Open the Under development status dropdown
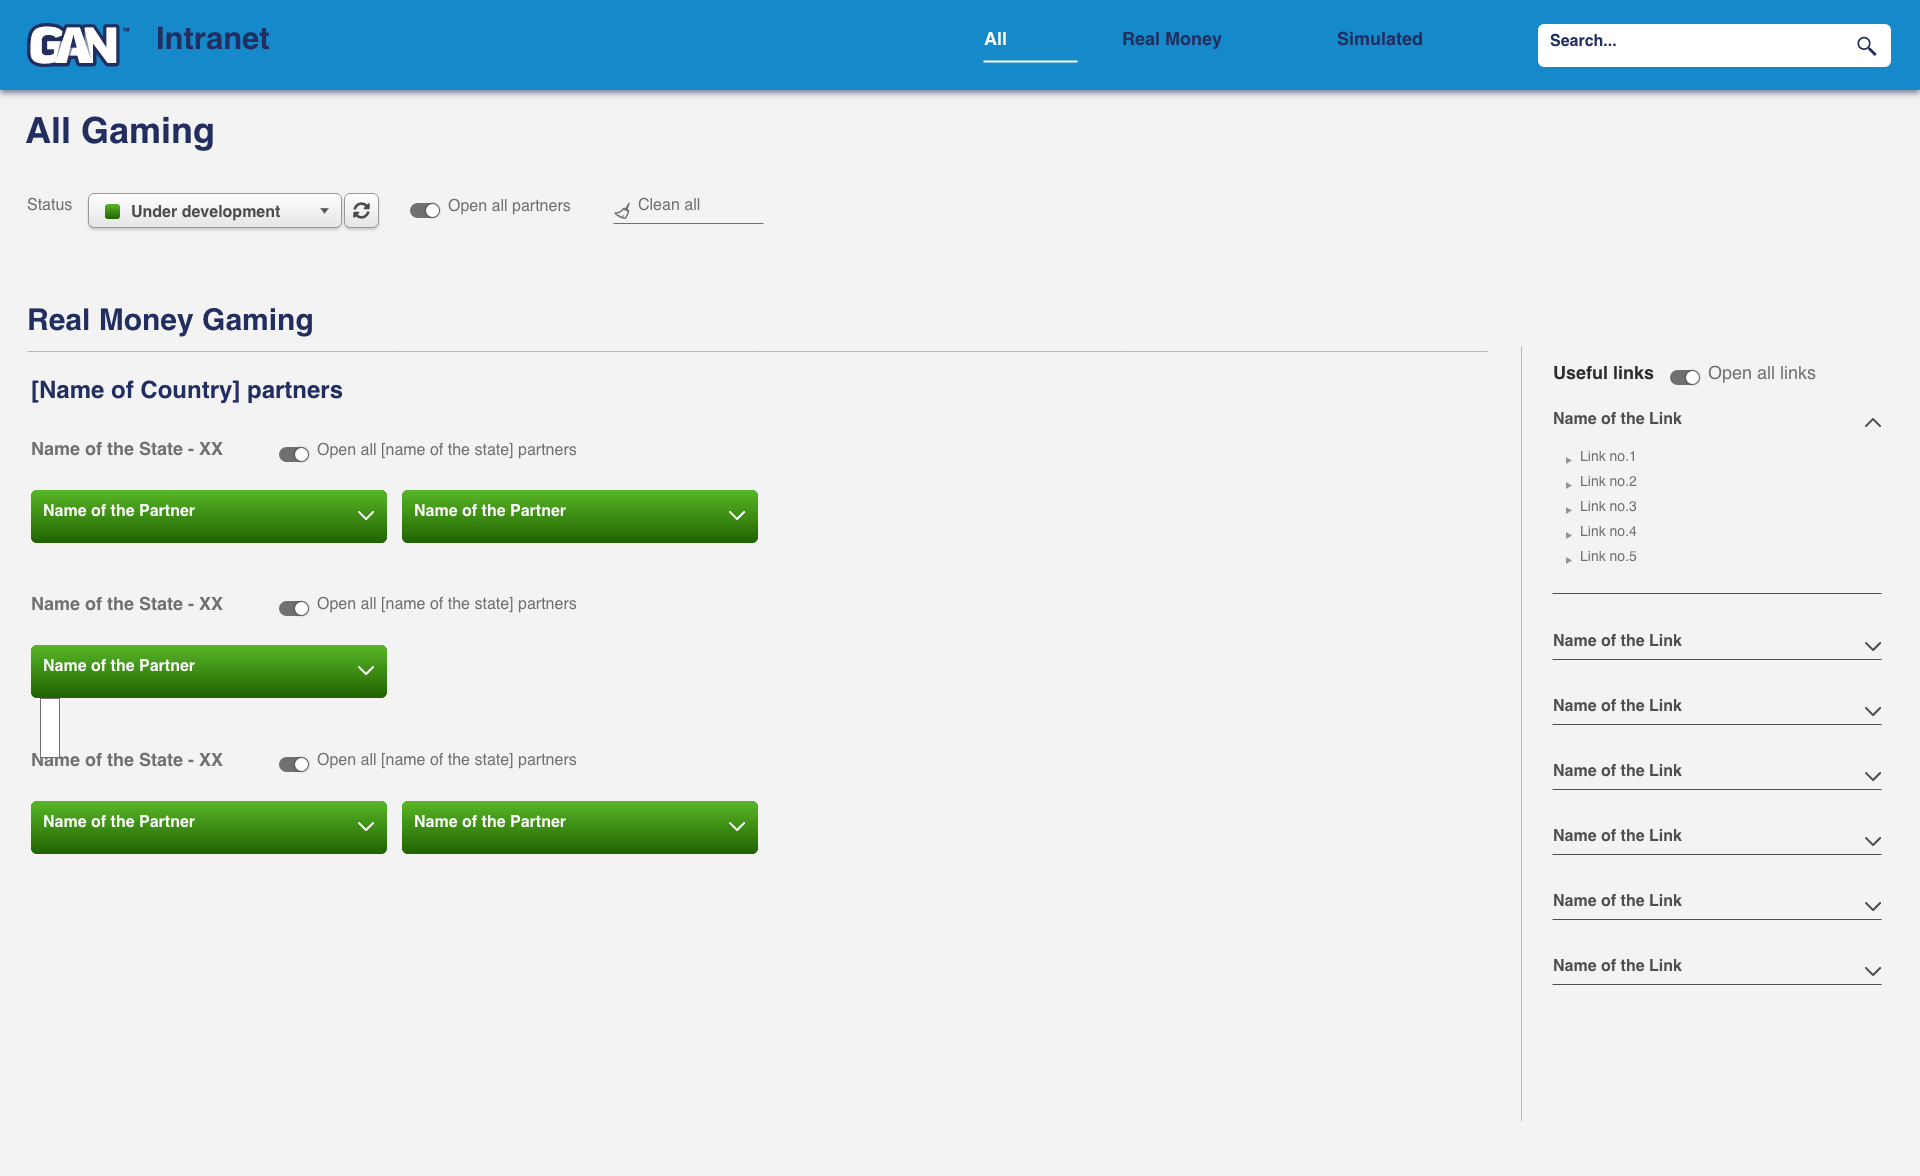The image size is (1920, 1176). click(x=215, y=211)
